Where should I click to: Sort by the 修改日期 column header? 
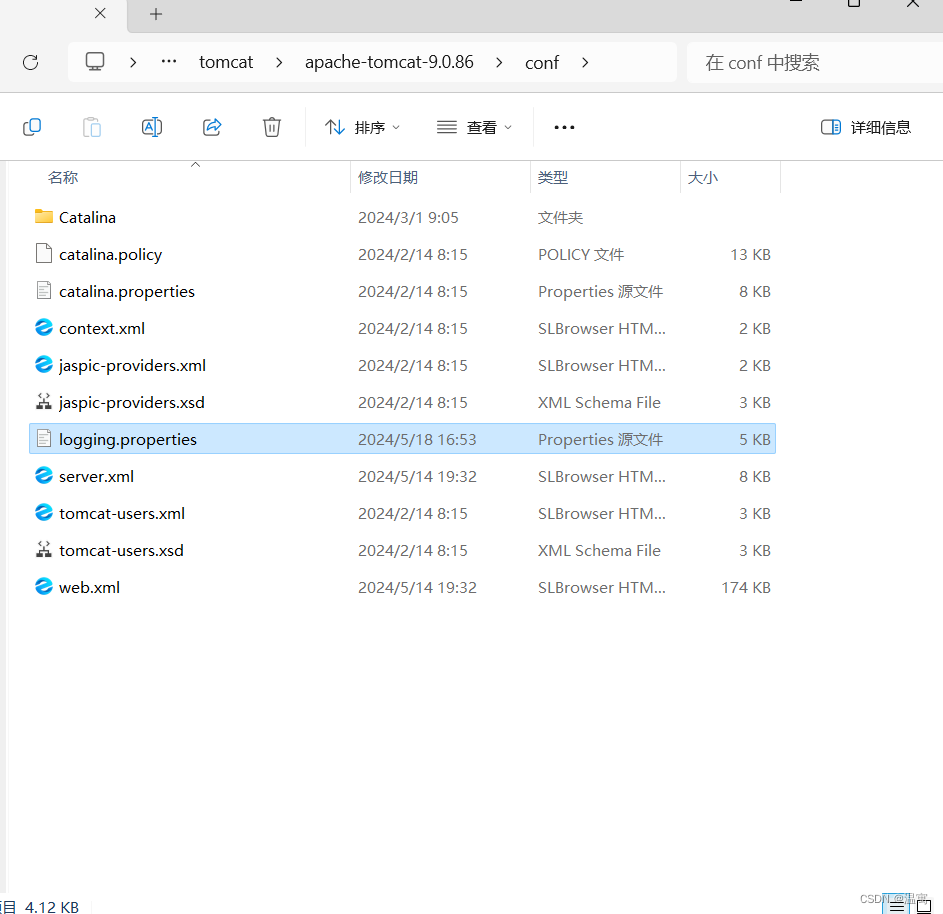(388, 177)
